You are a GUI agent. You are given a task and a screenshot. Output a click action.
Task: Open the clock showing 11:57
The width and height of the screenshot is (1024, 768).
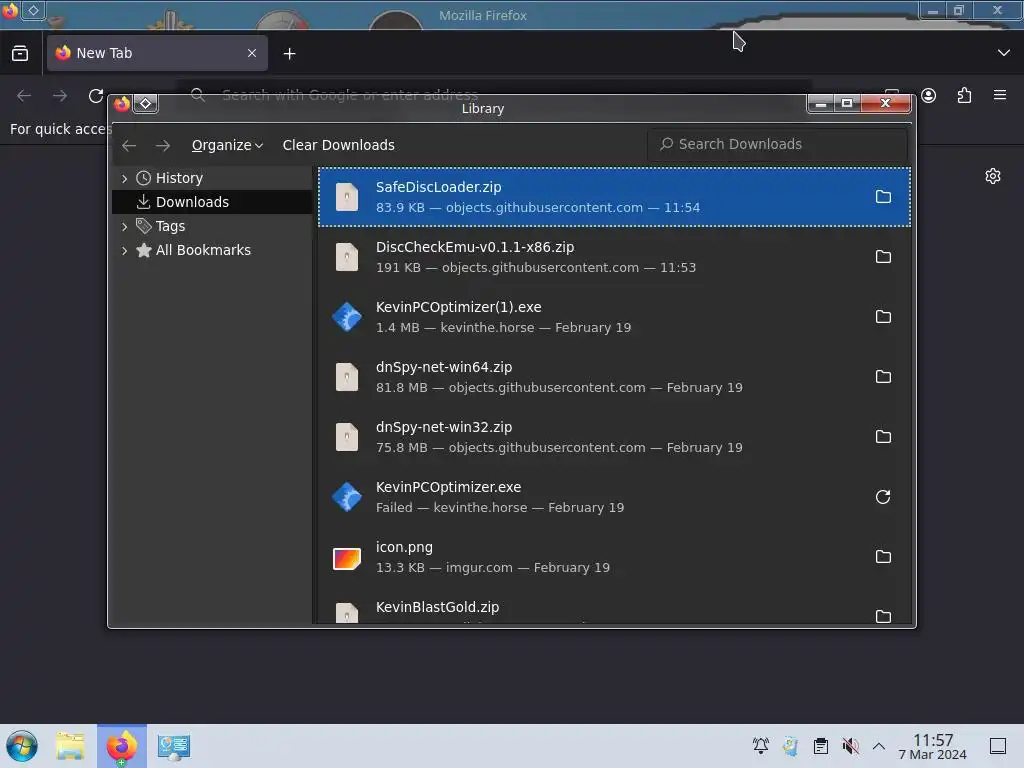coord(933,746)
